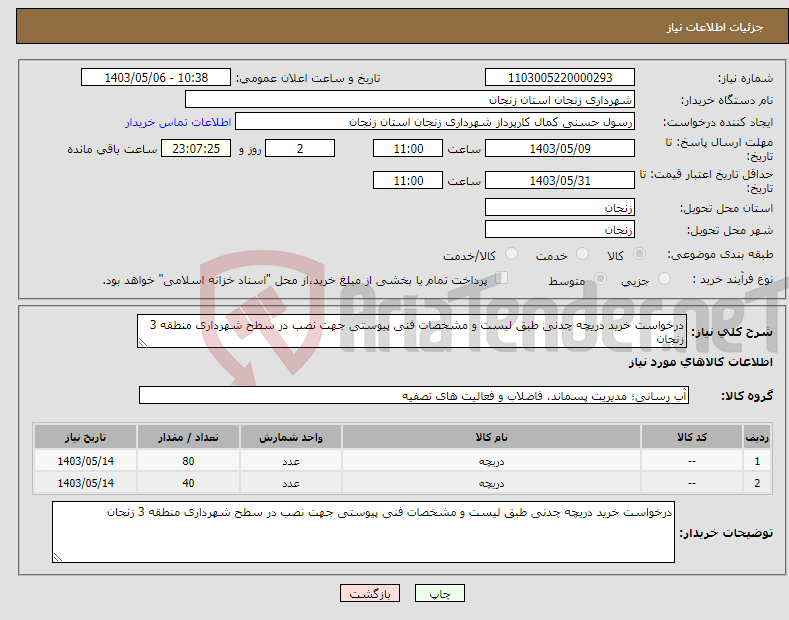Click the اطلاعات کالاهای مورد نیاز heading
Screen dimensions: 789x620
(700, 362)
